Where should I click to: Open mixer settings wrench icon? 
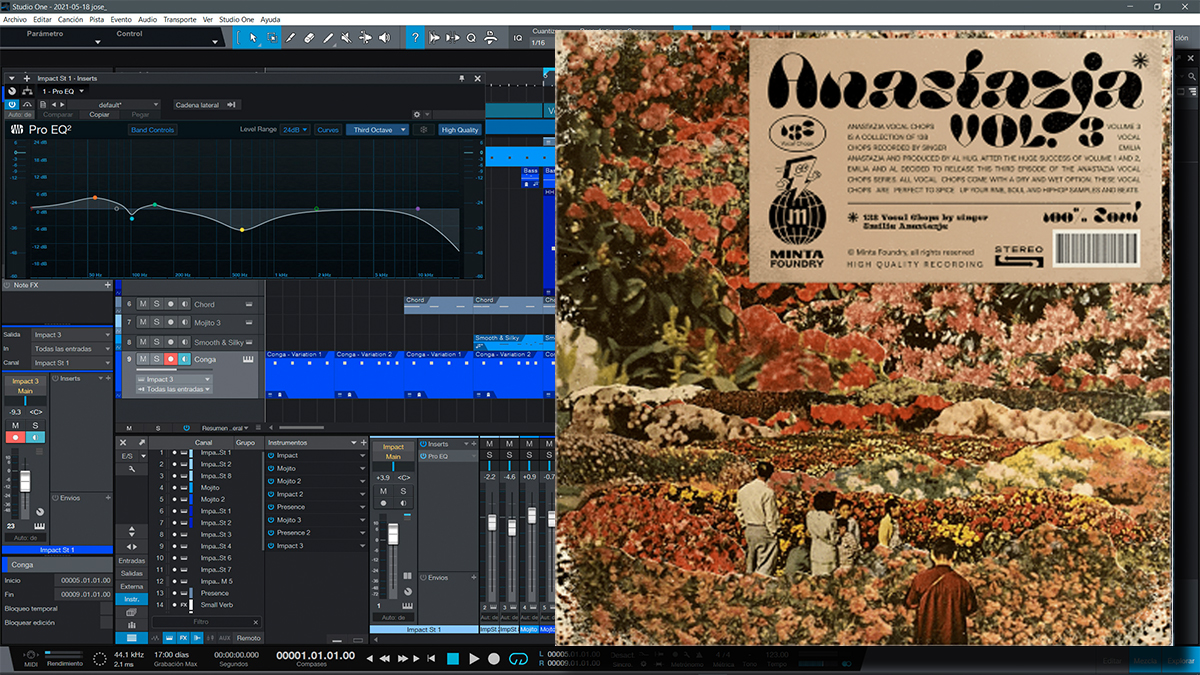131,468
